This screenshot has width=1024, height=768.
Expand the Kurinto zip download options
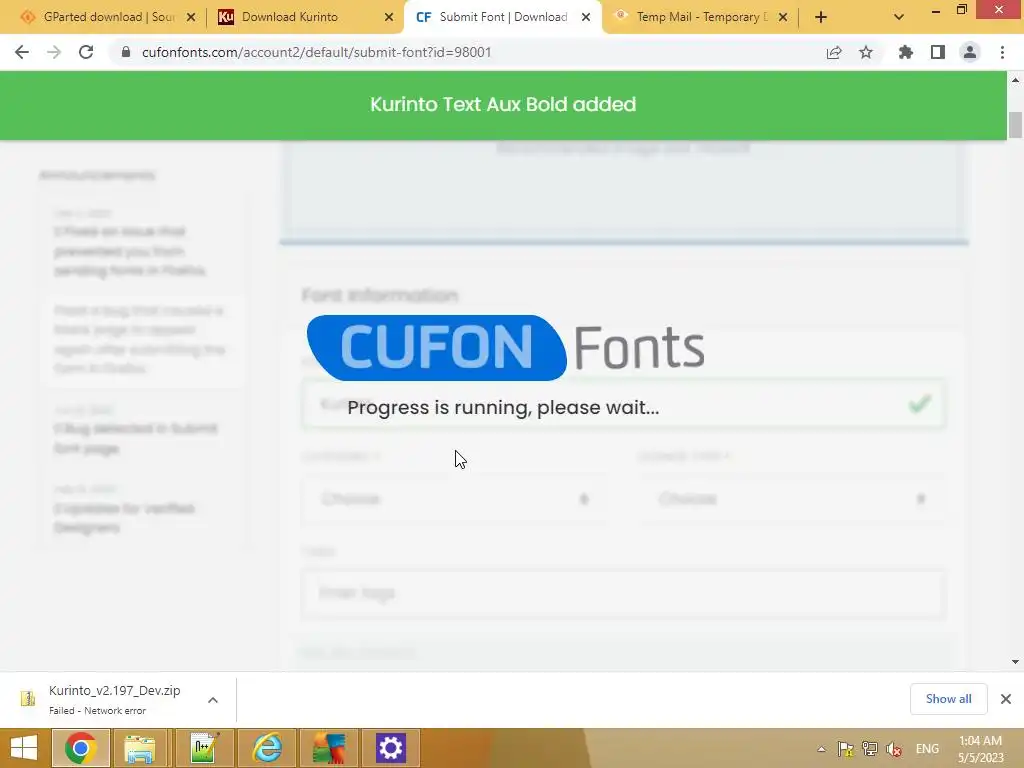213,699
